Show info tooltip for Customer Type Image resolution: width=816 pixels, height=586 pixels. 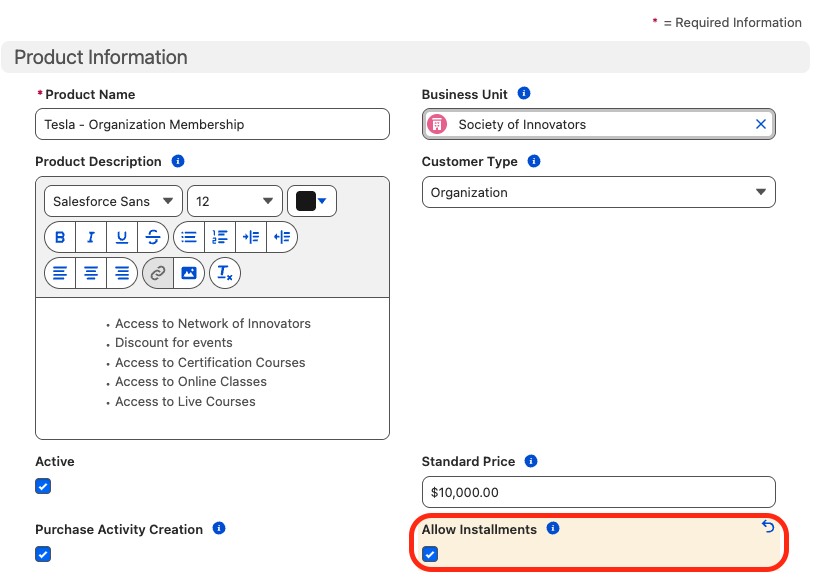tap(534, 161)
